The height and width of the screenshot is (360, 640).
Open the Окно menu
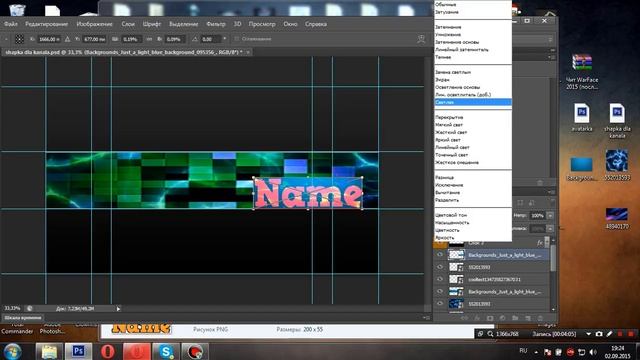290,24
